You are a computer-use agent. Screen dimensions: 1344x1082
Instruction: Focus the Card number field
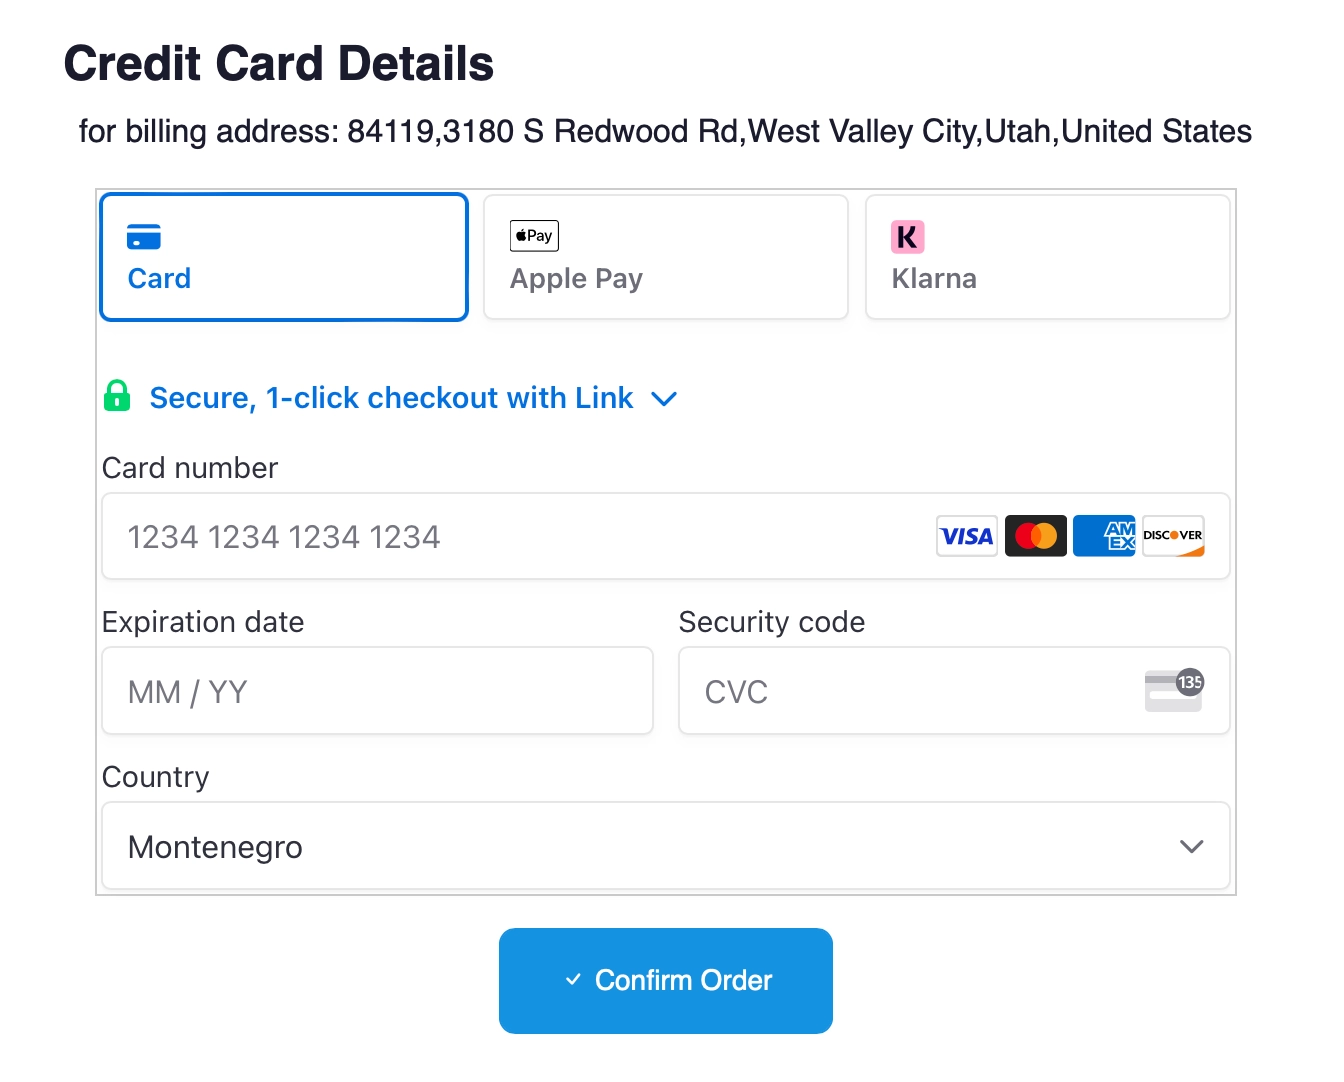click(666, 536)
